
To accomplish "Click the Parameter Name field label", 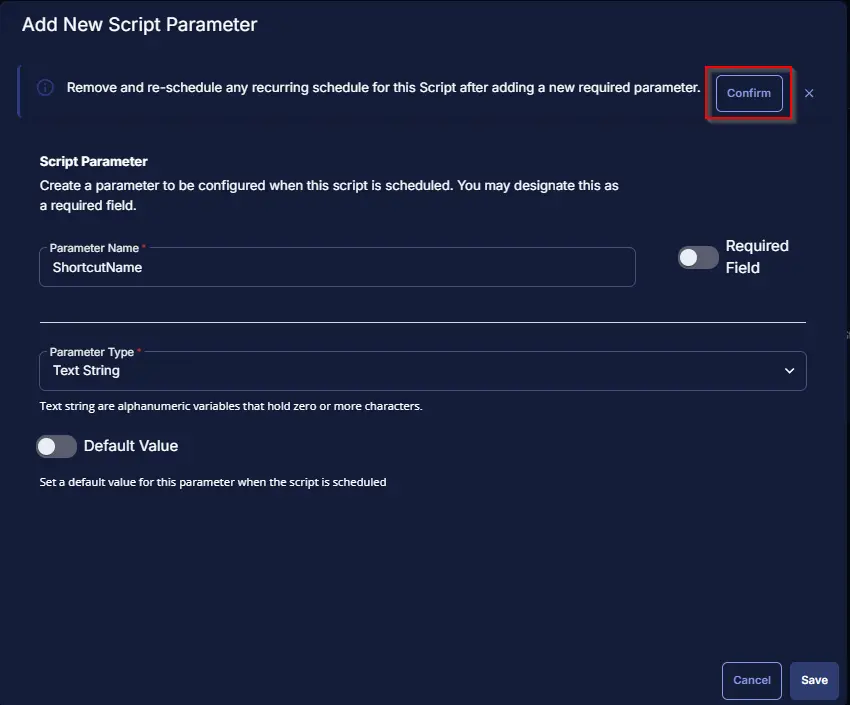I will (94, 248).
